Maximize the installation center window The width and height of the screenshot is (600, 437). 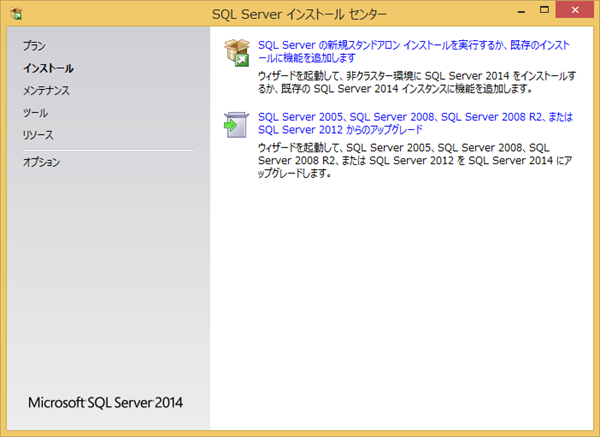544,10
